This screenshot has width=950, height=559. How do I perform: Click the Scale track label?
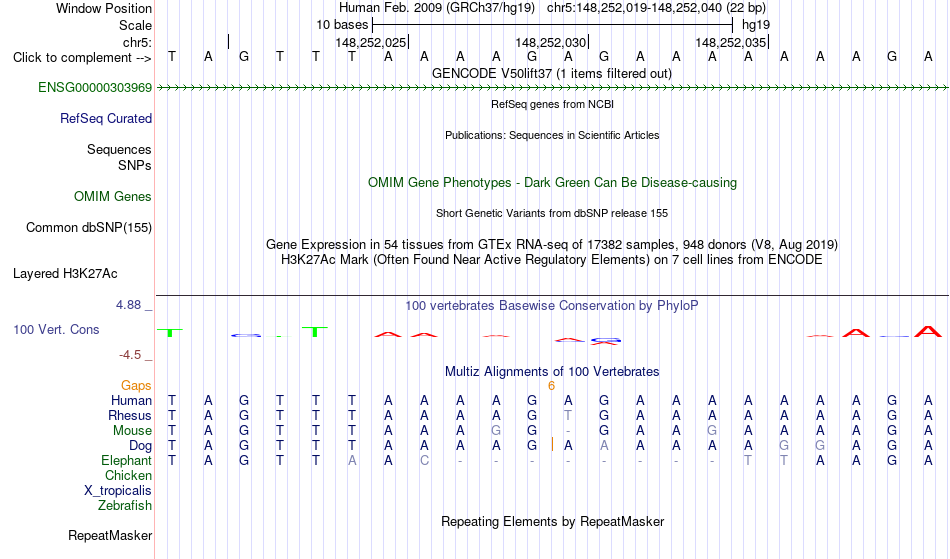coord(135,25)
